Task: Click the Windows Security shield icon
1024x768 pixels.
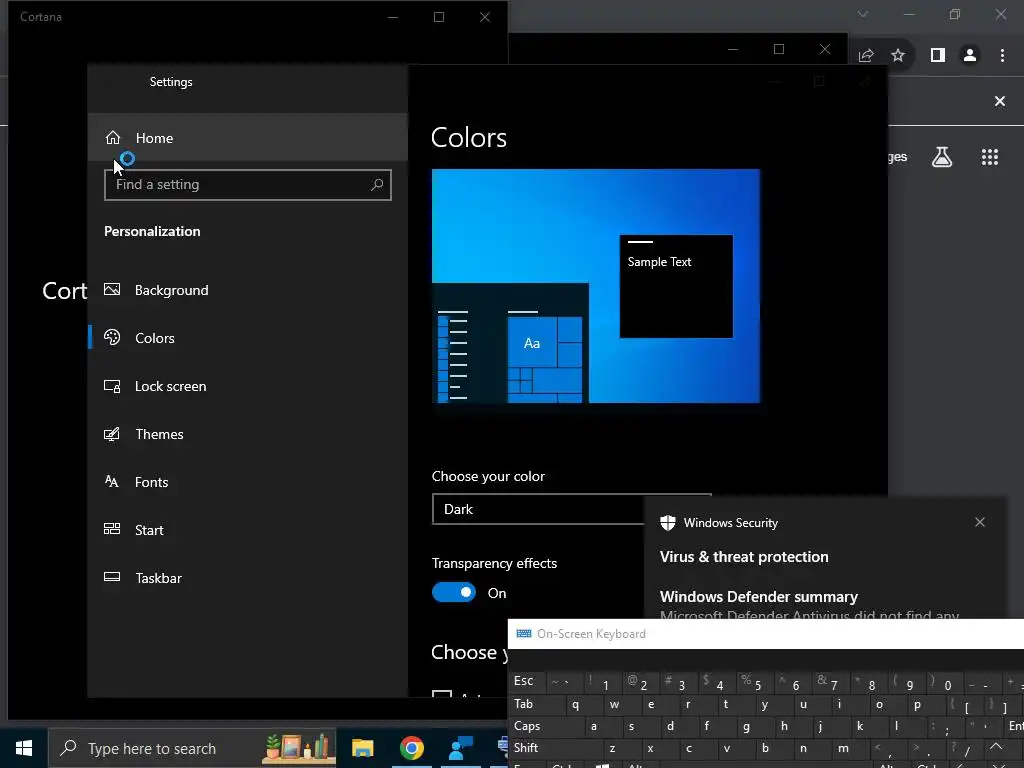Action: click(667, 522)
